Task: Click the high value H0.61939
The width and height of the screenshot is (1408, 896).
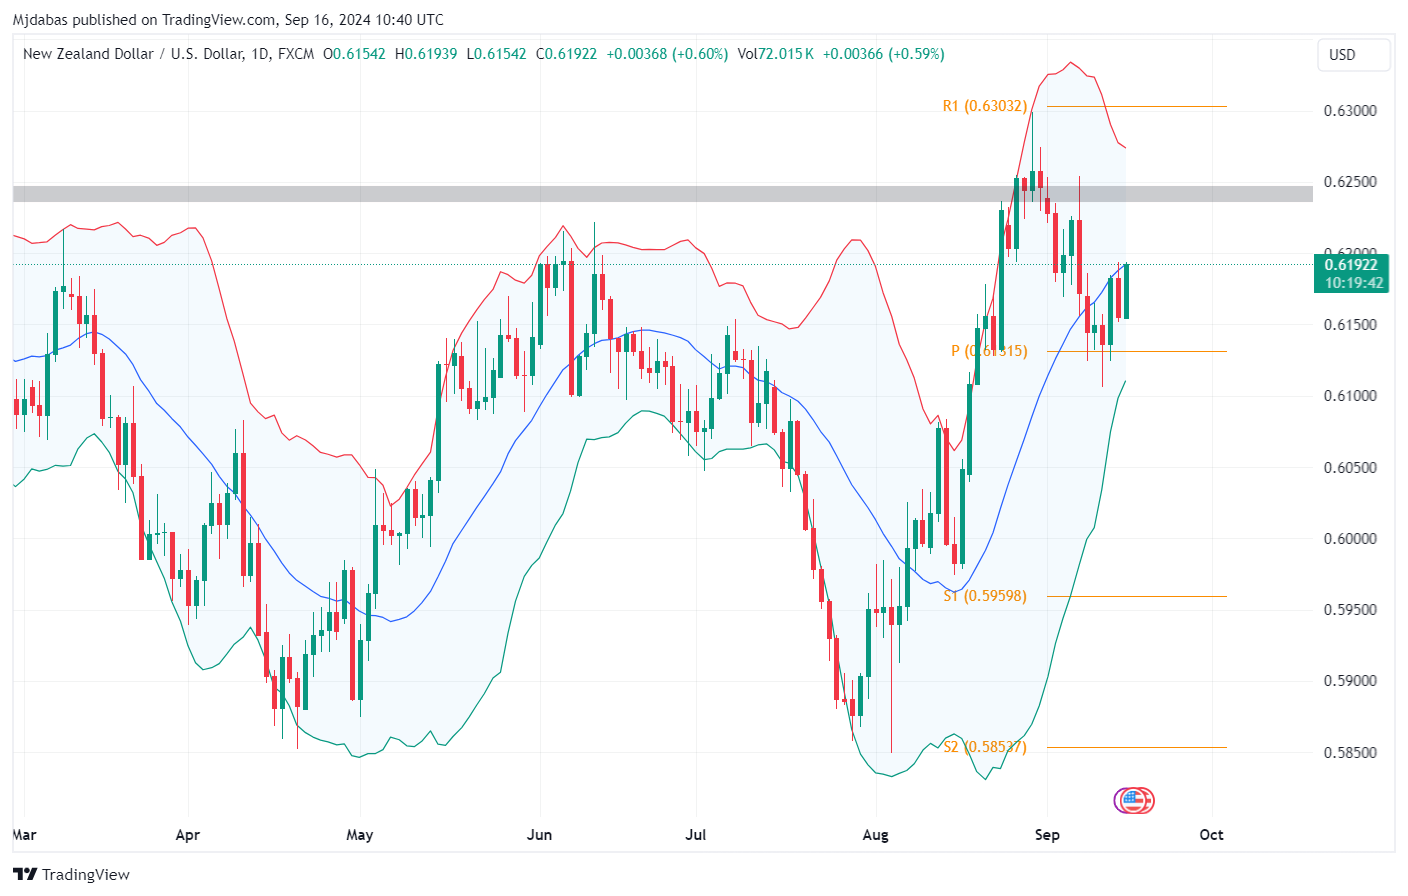Action: pos(426,54)
